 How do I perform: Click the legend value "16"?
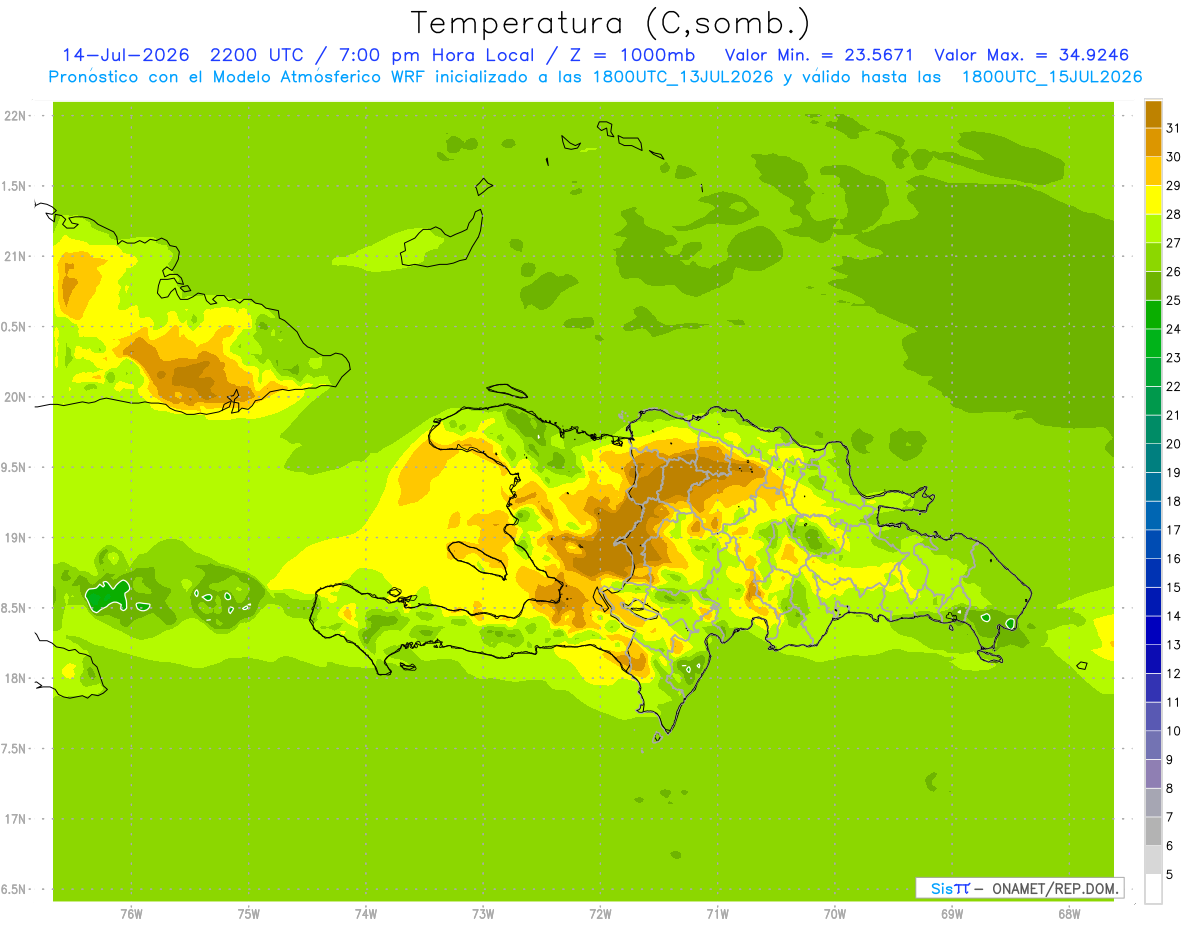1174,559
